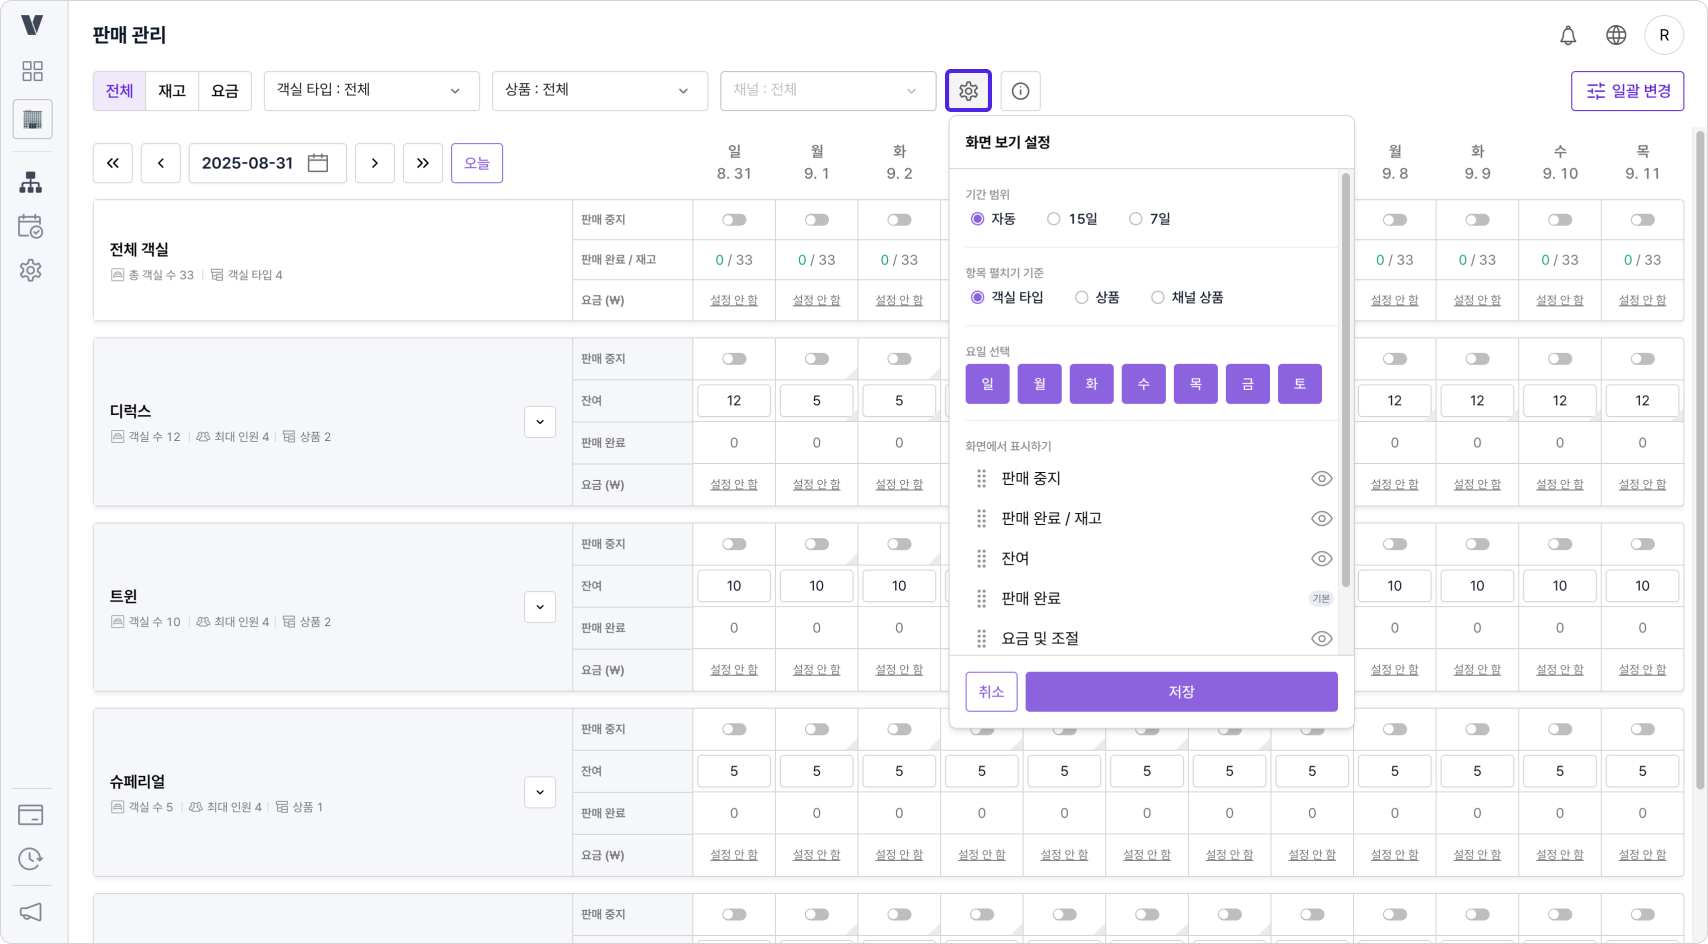Toggle 수 weekday selection button
Screen dimensions: 1708x944
click(1144, 384)
